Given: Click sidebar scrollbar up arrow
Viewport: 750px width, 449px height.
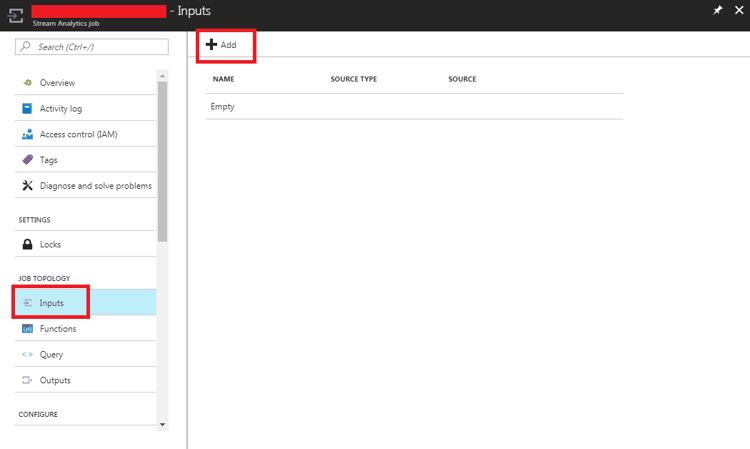Looking at the screenshot, I should point(163,76).
